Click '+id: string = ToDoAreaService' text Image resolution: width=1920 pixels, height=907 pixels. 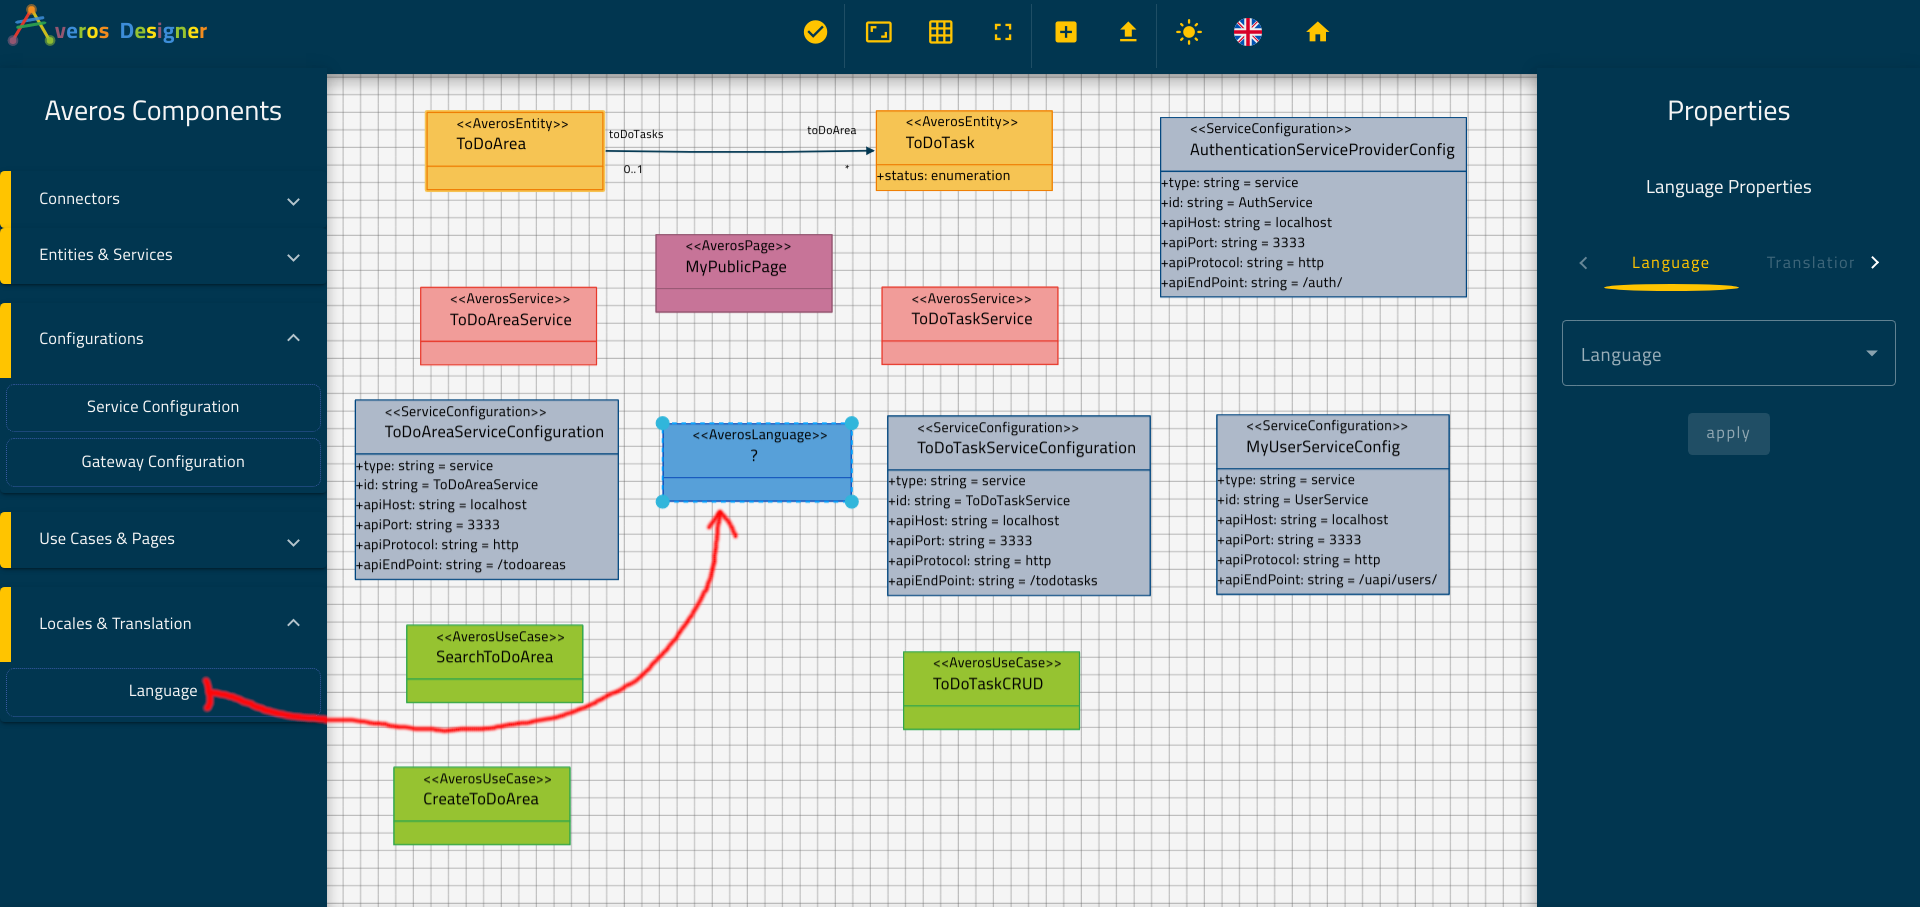[x=447, y=485]
